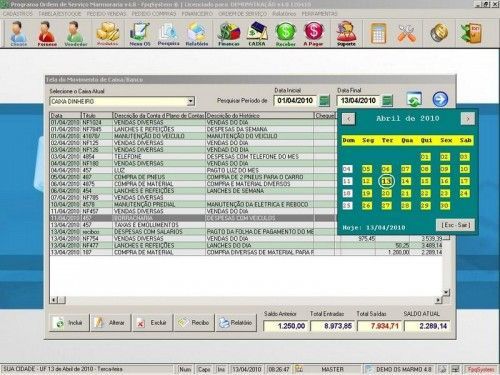
Task: Click the Total Saídas value 7.934,71
Action: pos(380,326)
